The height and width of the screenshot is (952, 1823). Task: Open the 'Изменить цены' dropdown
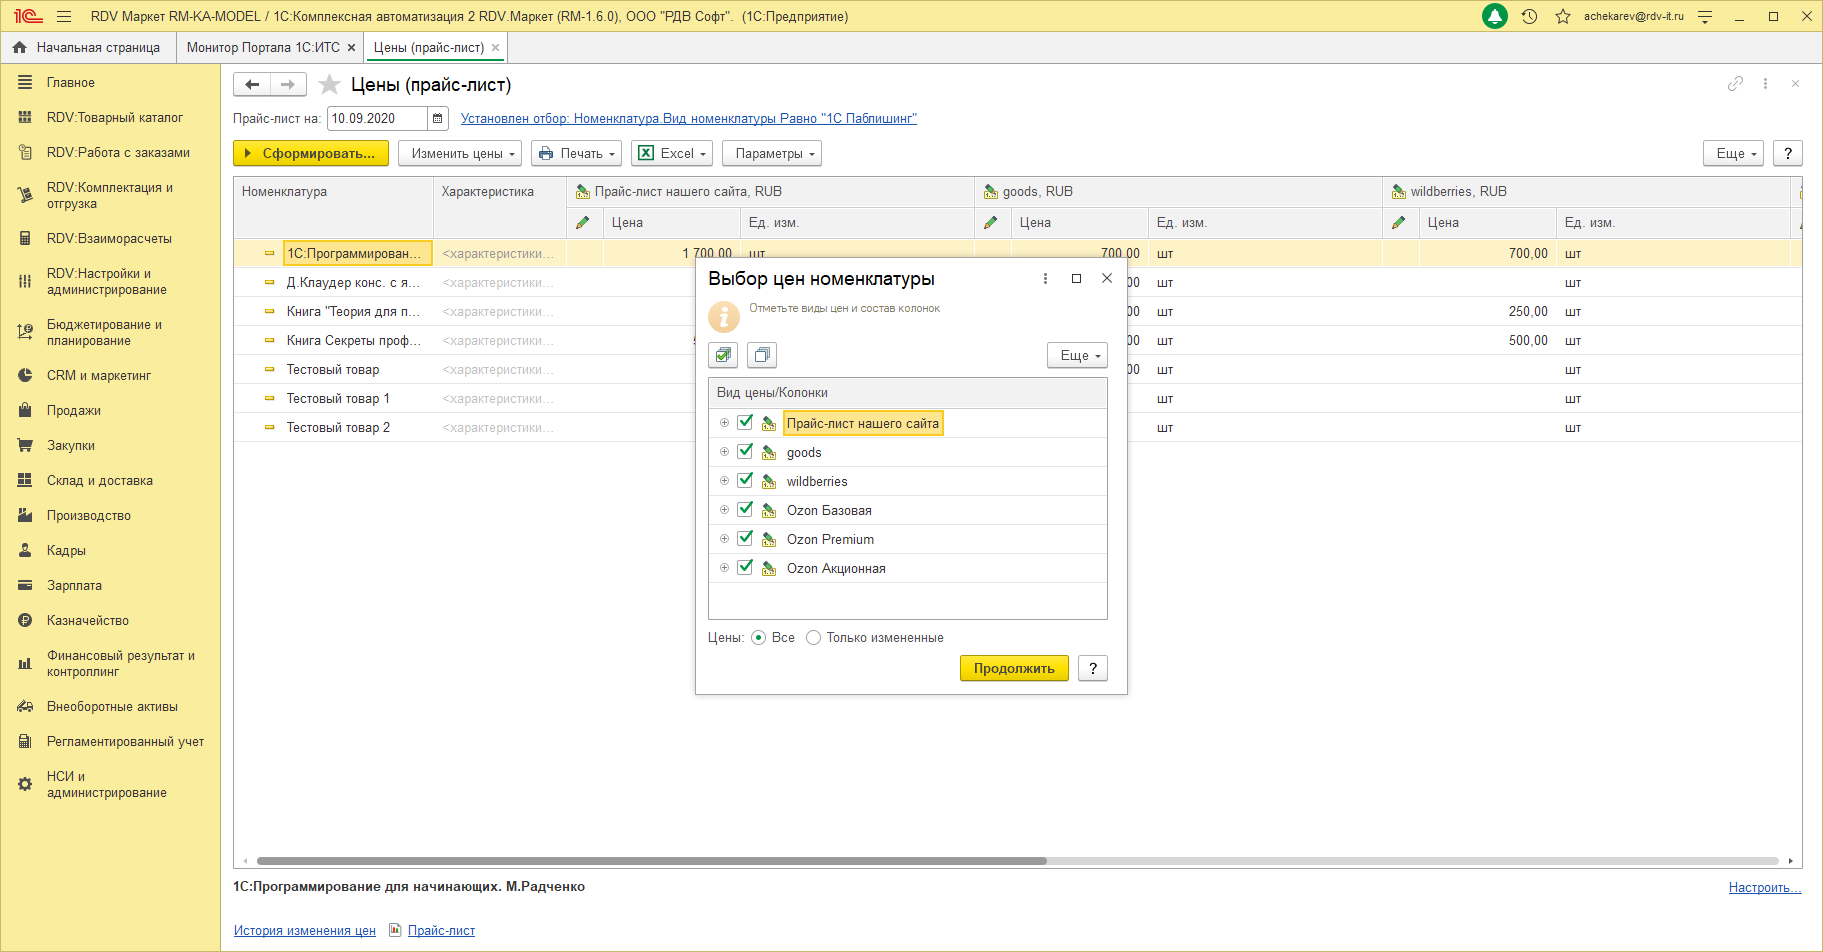tap(460, 154)
